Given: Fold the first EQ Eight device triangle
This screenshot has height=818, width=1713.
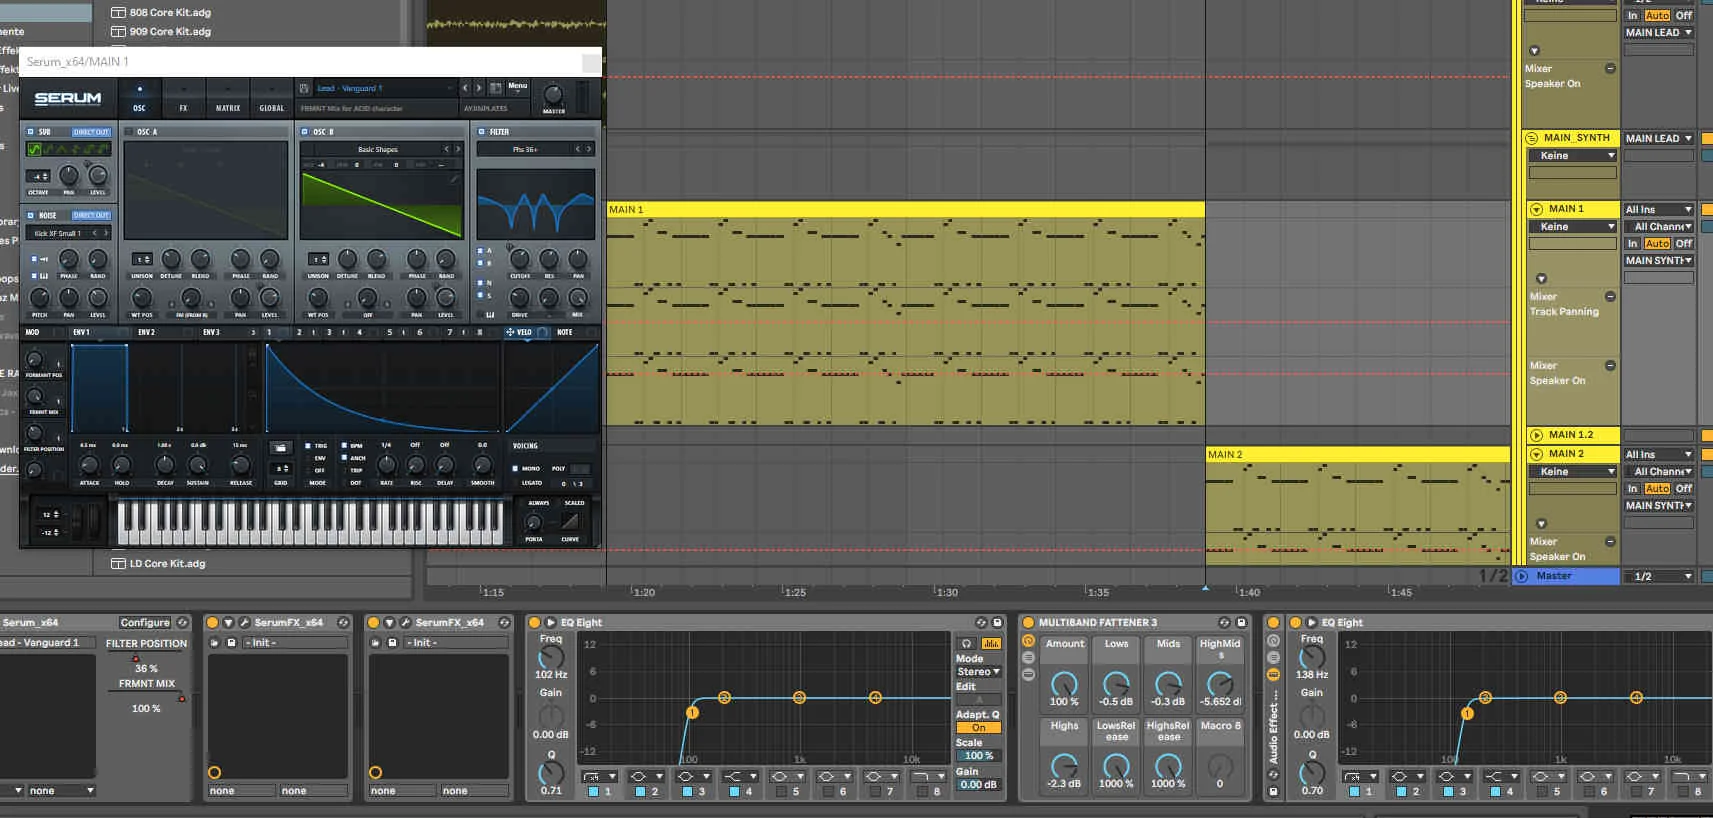Looking at the screenshot, I should 550,622.
